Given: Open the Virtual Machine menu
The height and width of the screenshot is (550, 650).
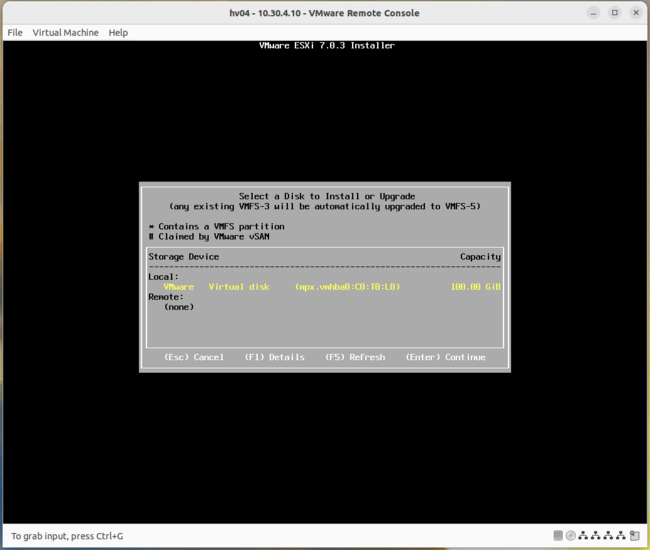Looking at the screenshot, I should tap(65, 32).
